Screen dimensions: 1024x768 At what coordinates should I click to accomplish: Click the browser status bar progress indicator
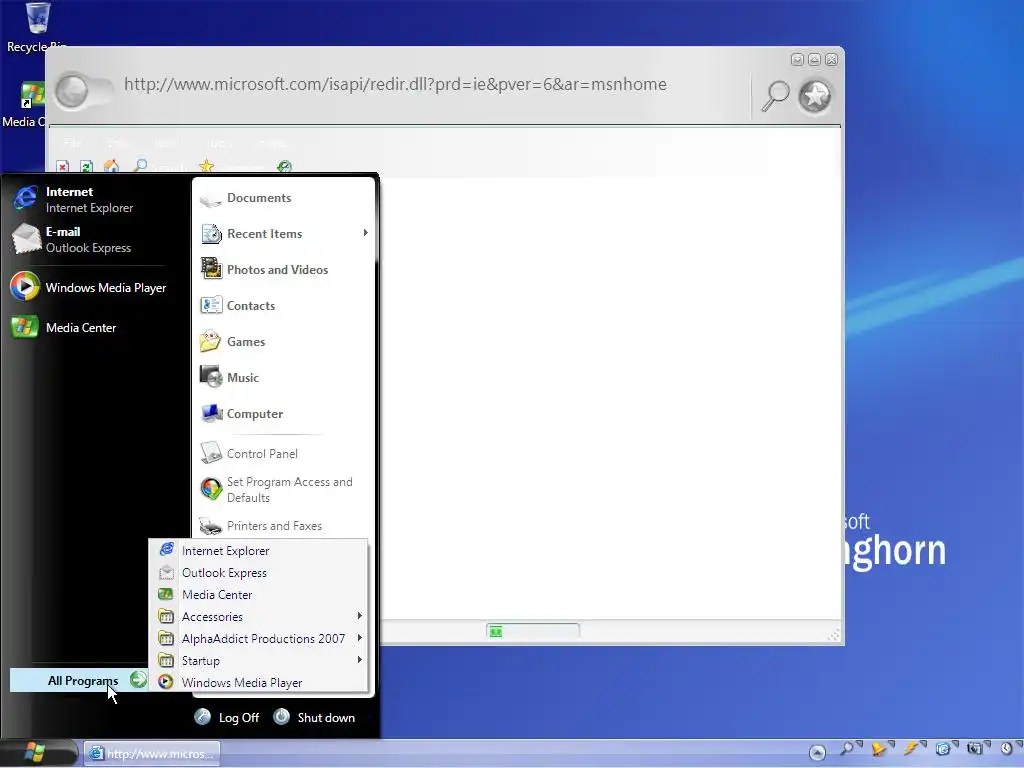[x=532, y=631]
